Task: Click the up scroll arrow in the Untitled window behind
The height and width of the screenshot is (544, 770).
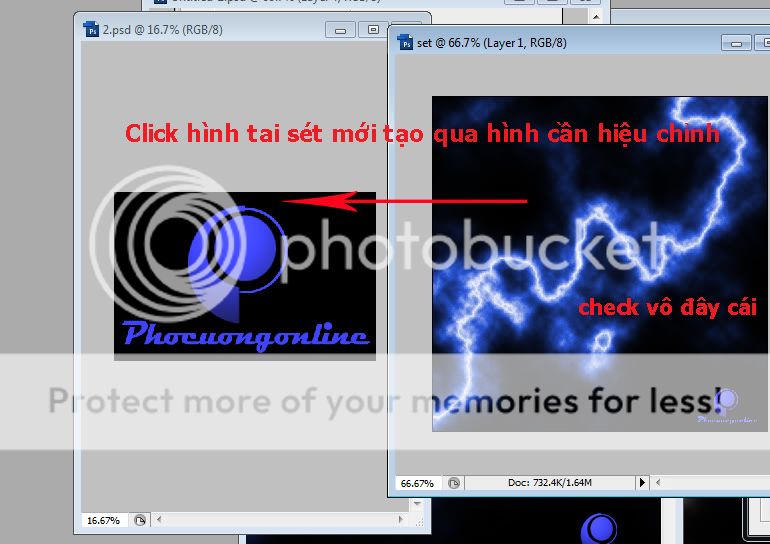Action: pos(596,17)
